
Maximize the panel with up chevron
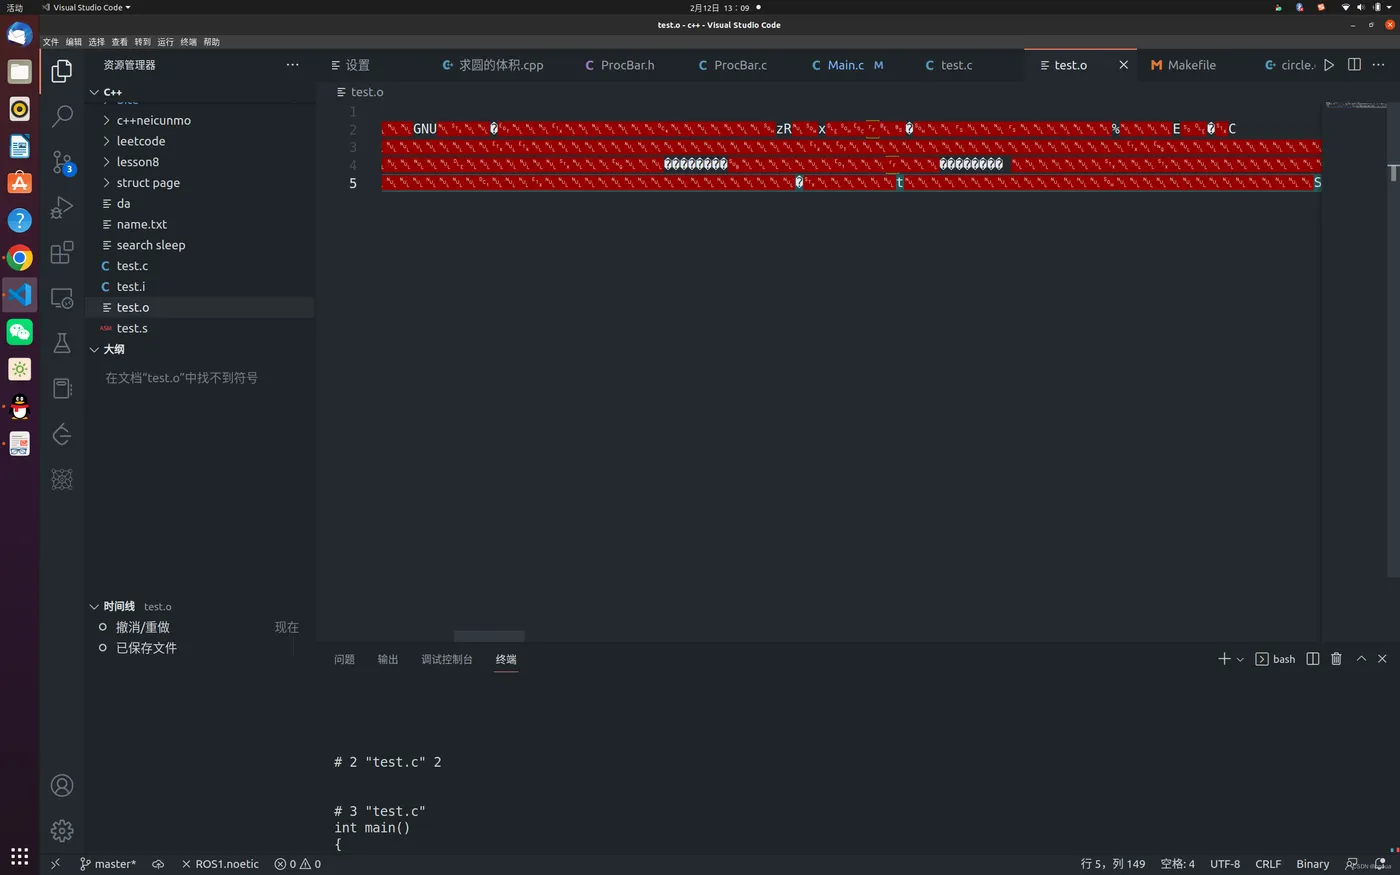[1361, 659]
